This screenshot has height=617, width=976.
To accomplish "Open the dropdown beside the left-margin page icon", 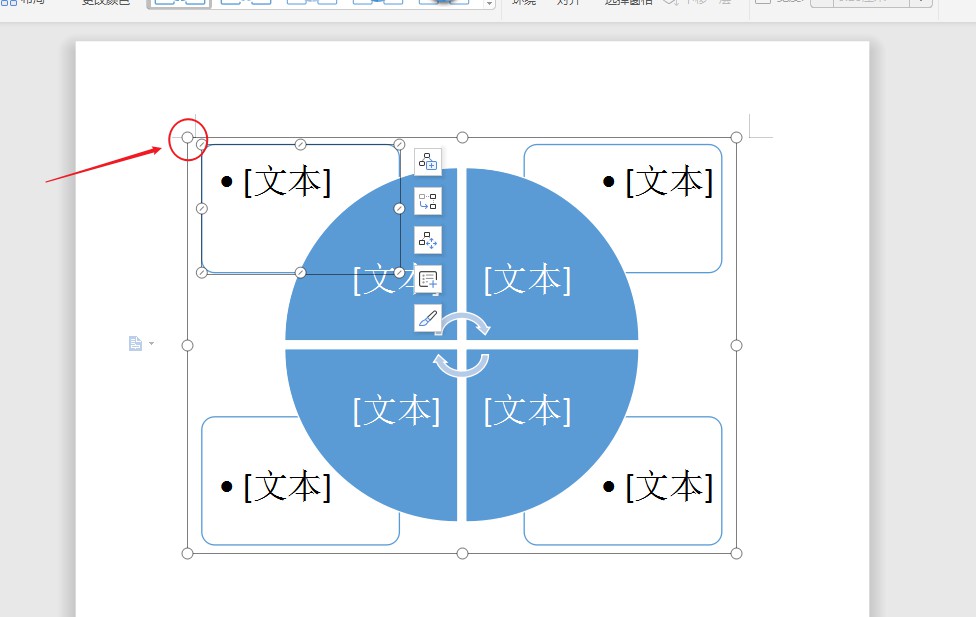I will pyautogui.click(x=149, y=343).
